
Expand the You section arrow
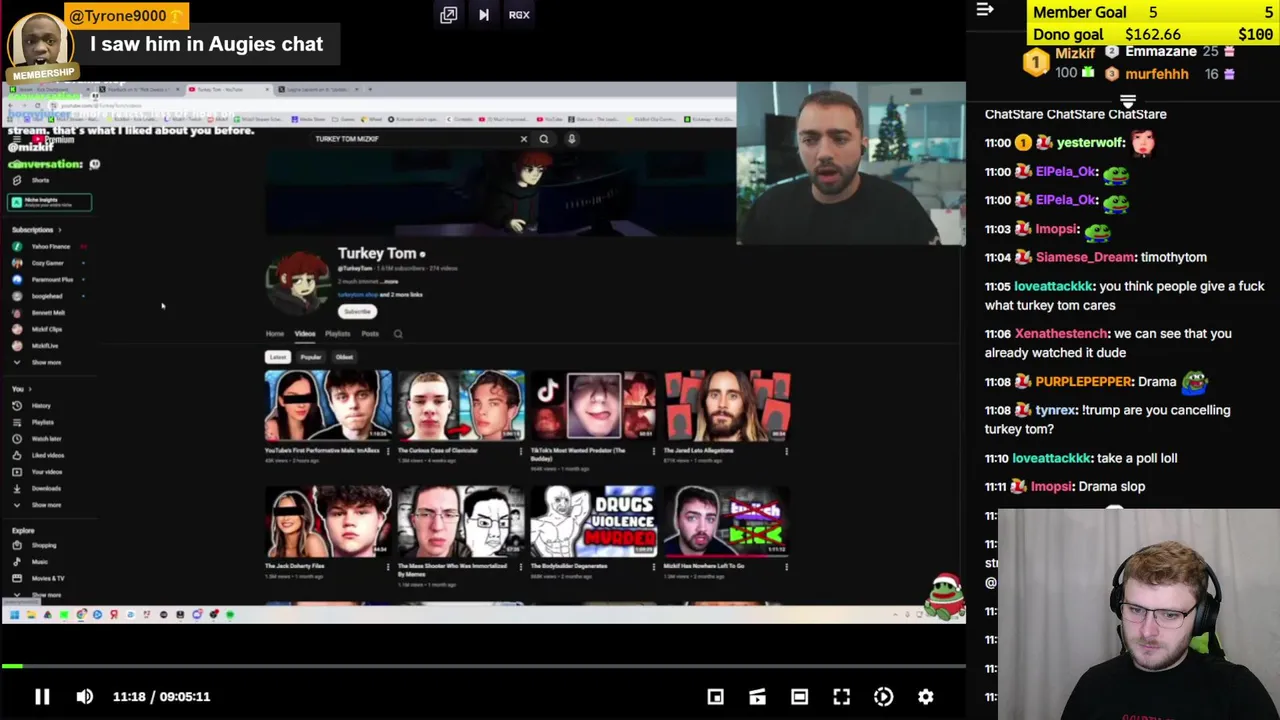[x=29, y=389]
